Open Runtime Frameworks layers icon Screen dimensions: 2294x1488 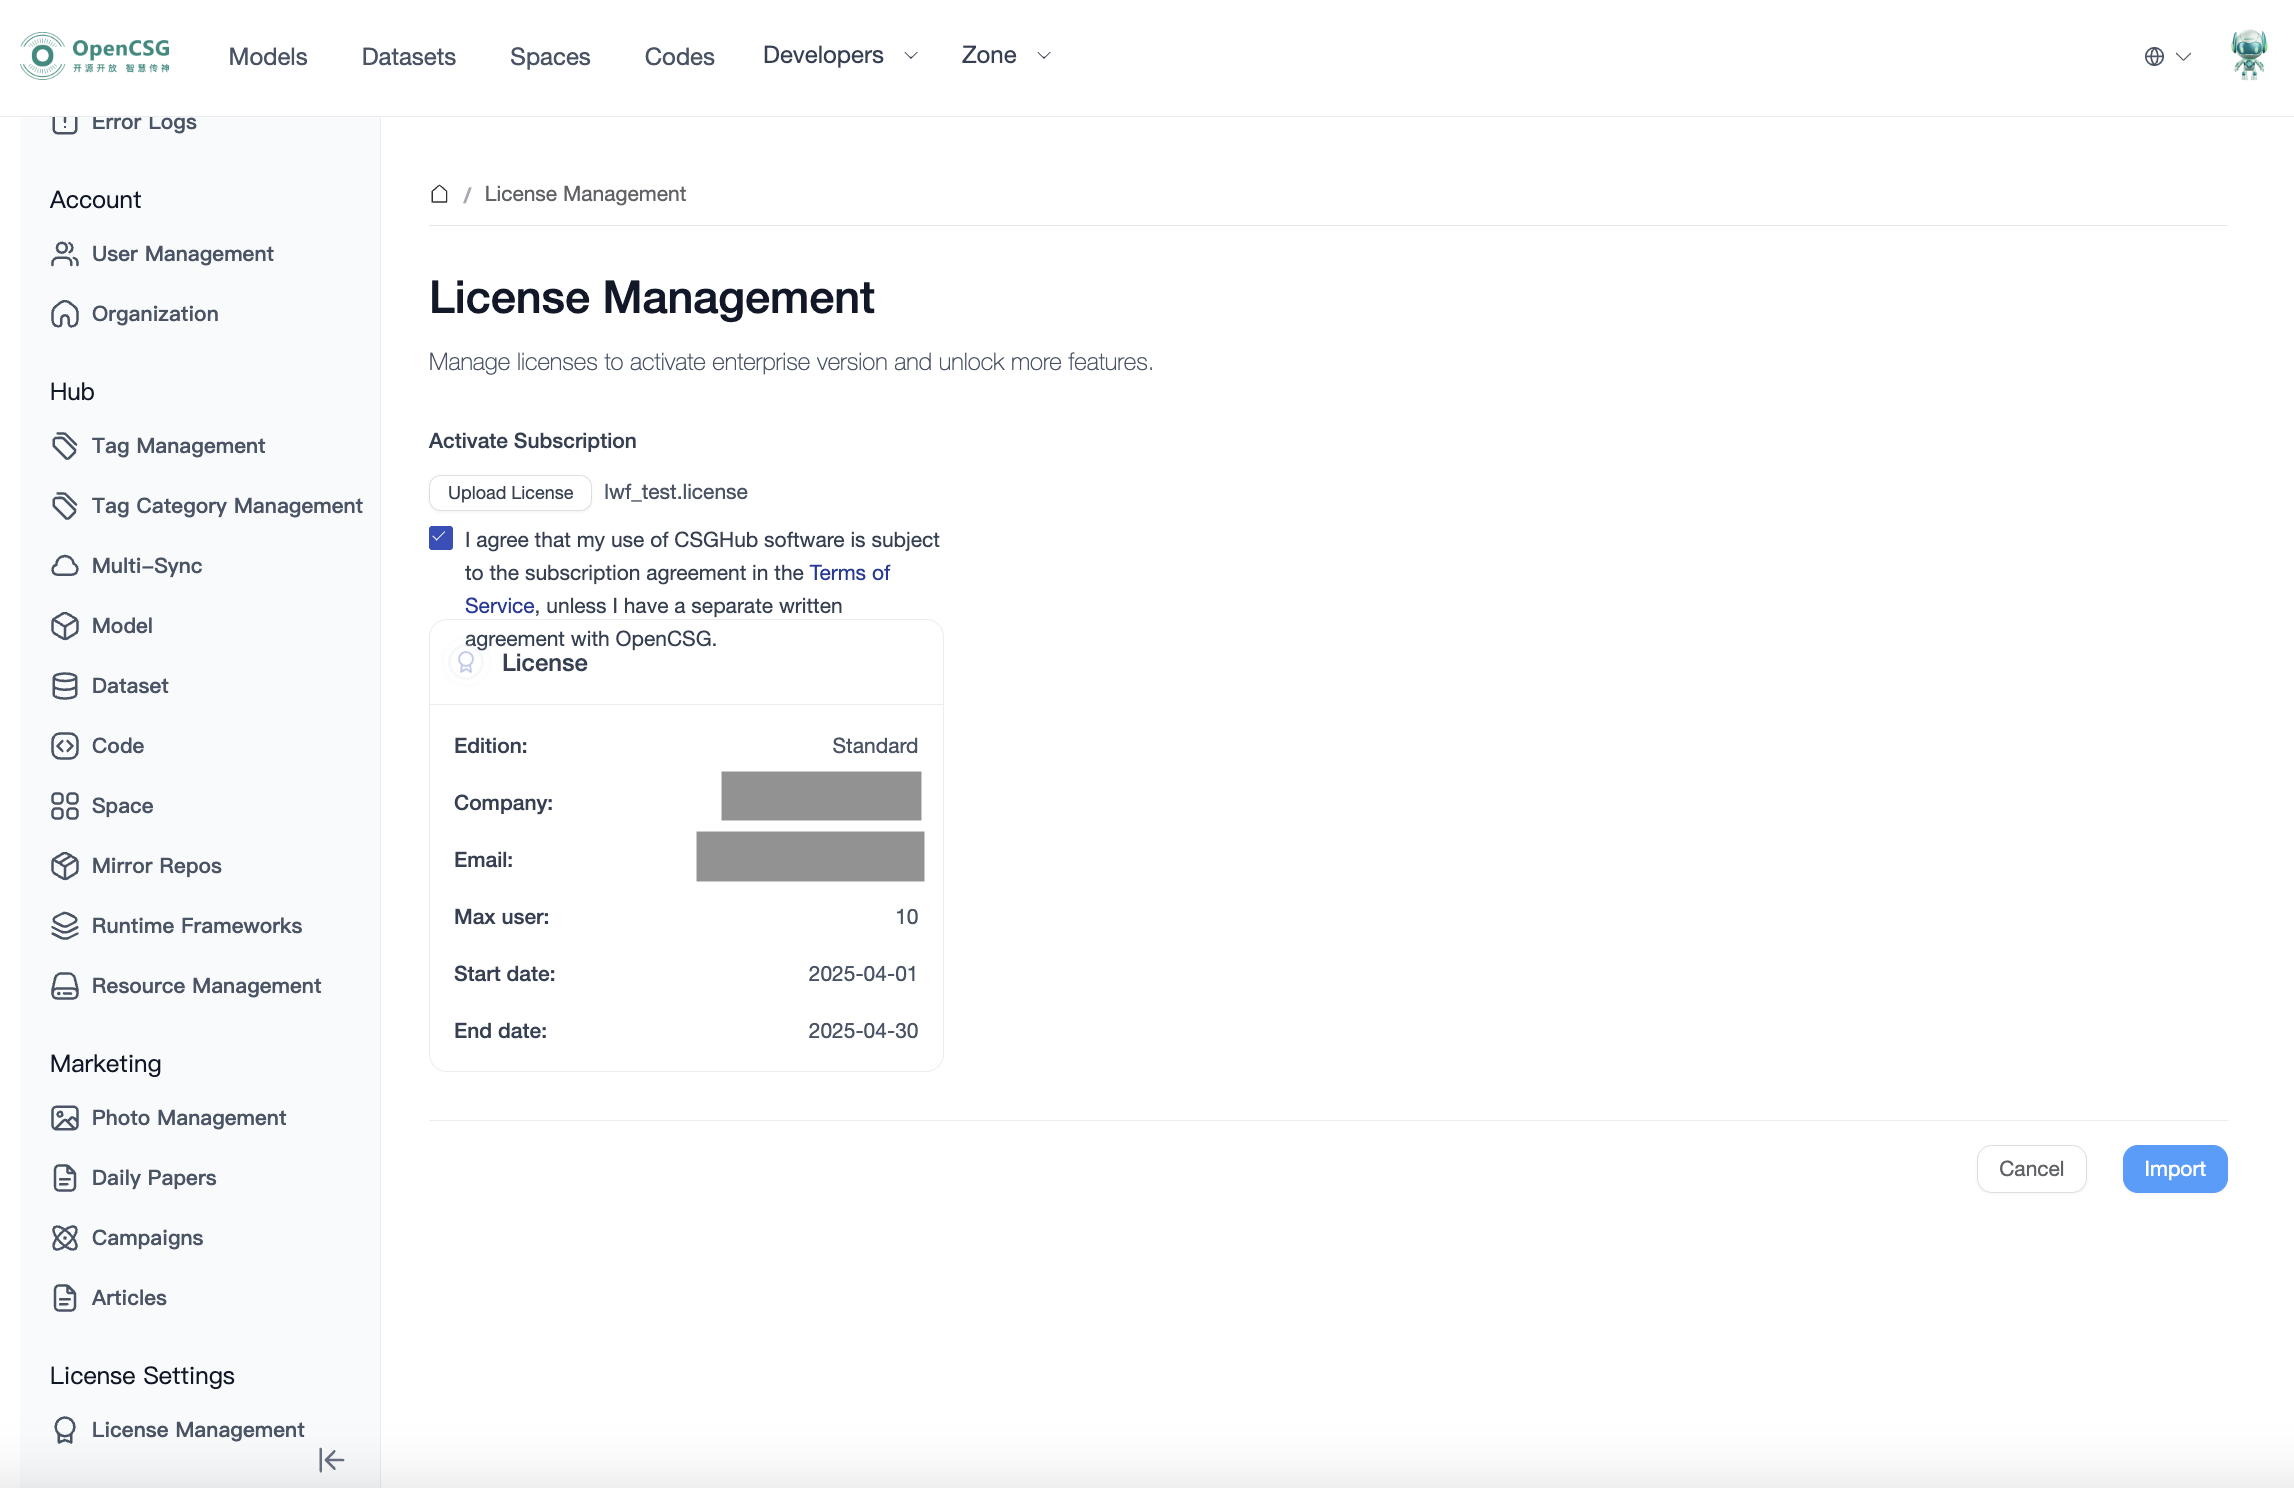65,926
